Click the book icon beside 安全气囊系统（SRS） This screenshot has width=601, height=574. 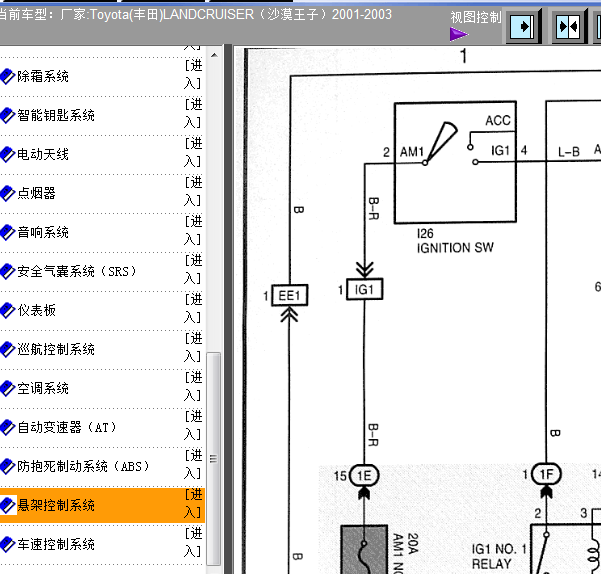(7, 272)
